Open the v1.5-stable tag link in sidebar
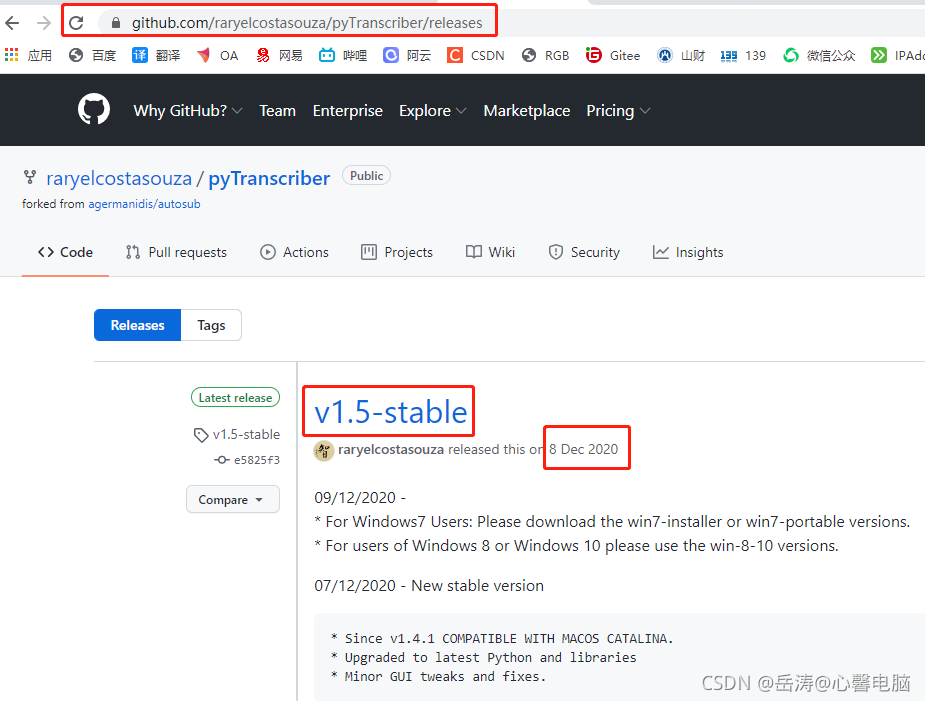Screen dimensions: 925x701 click(237, 435)
